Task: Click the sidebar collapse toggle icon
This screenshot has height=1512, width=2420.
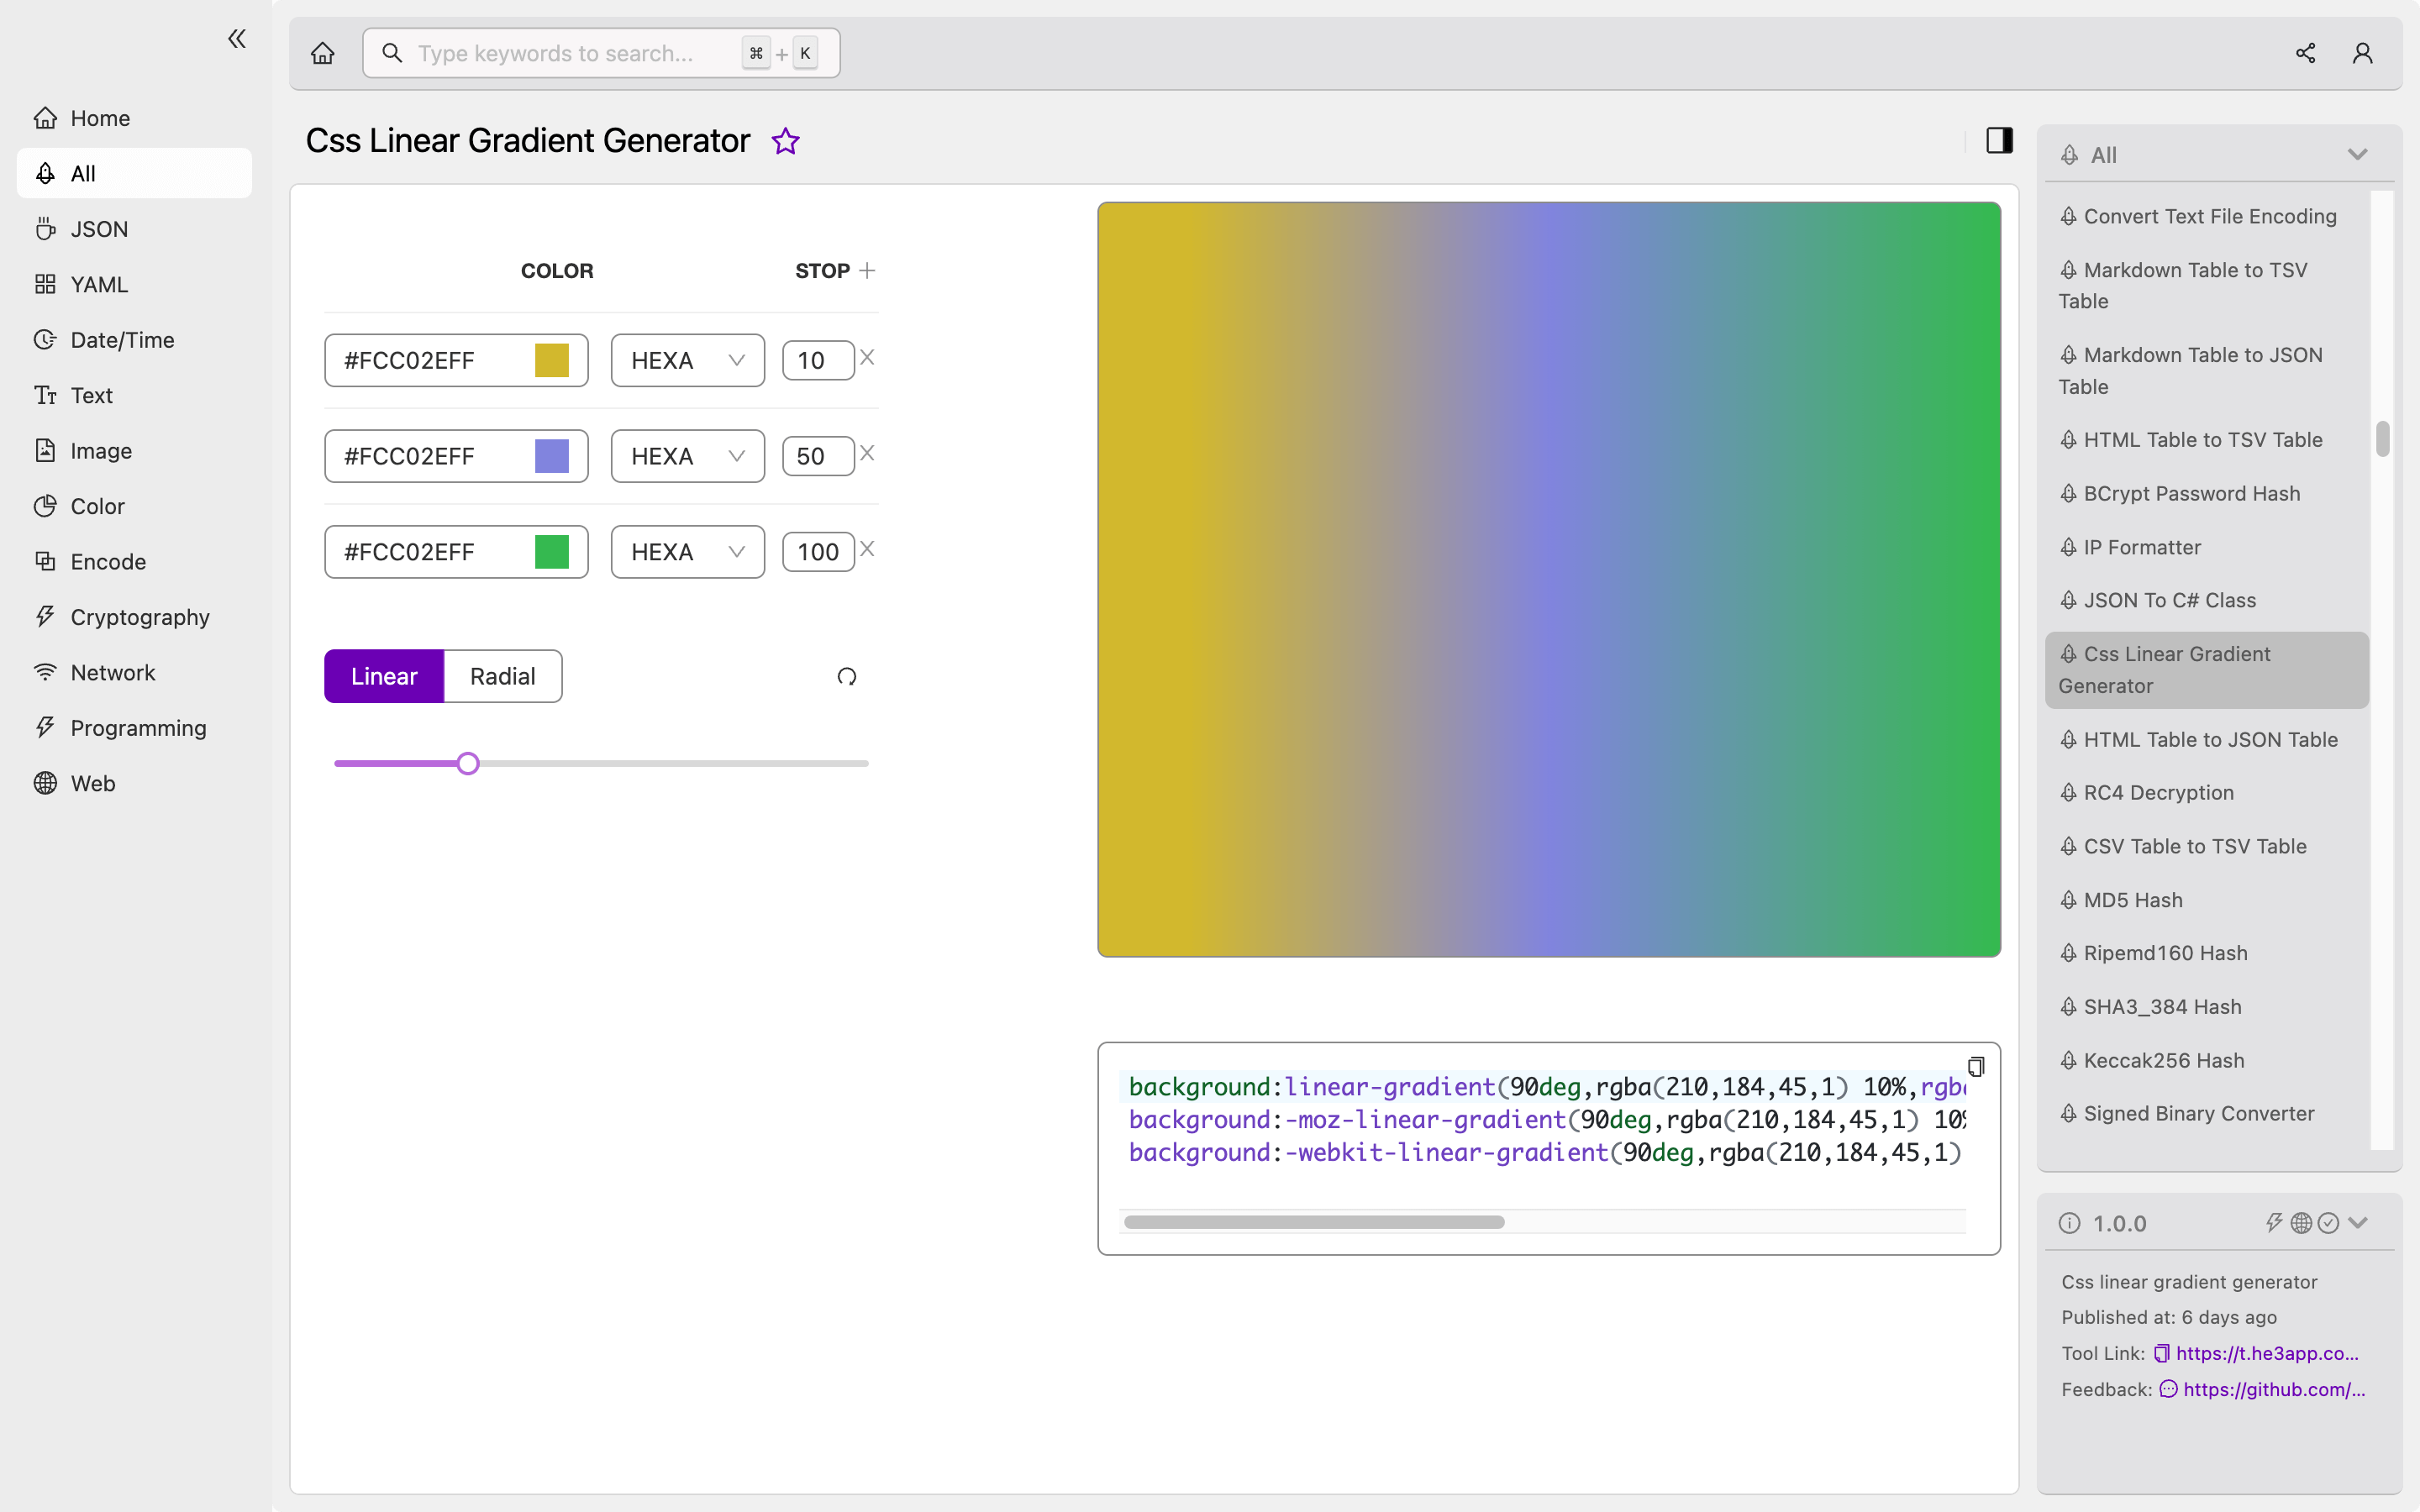Action: (x=237, y=39)
